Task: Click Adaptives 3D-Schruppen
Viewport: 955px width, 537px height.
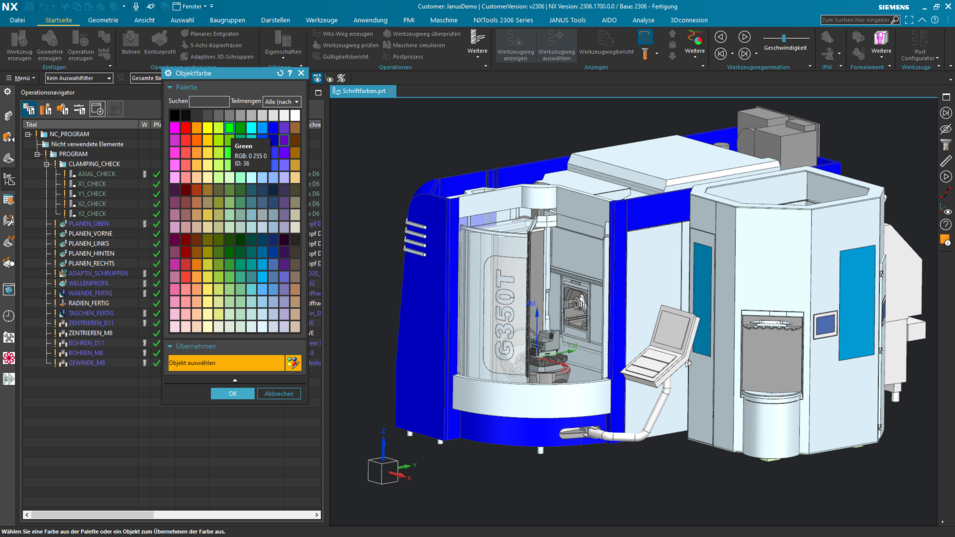Action: [x=217, y=57]
